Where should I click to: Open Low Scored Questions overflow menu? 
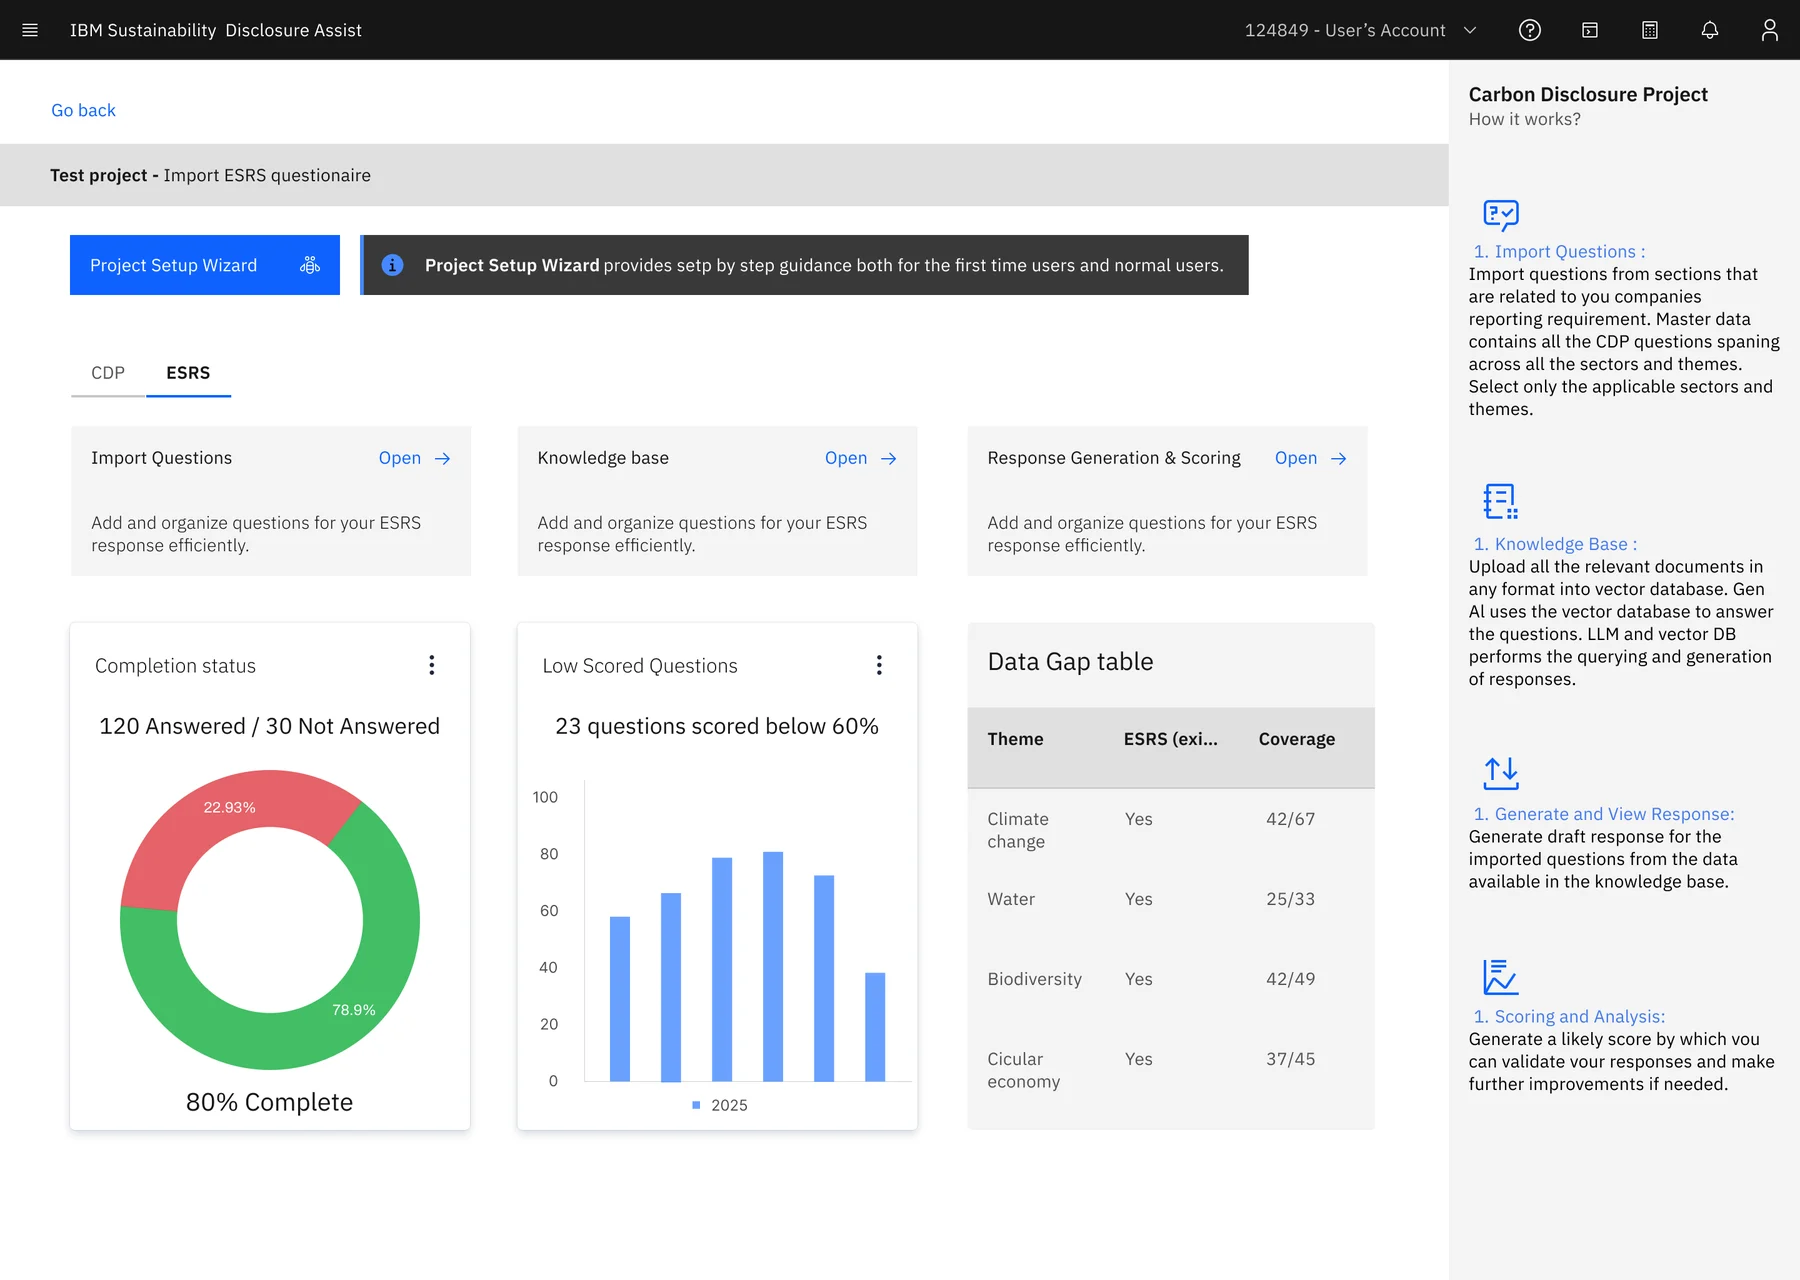coord(879,665)
